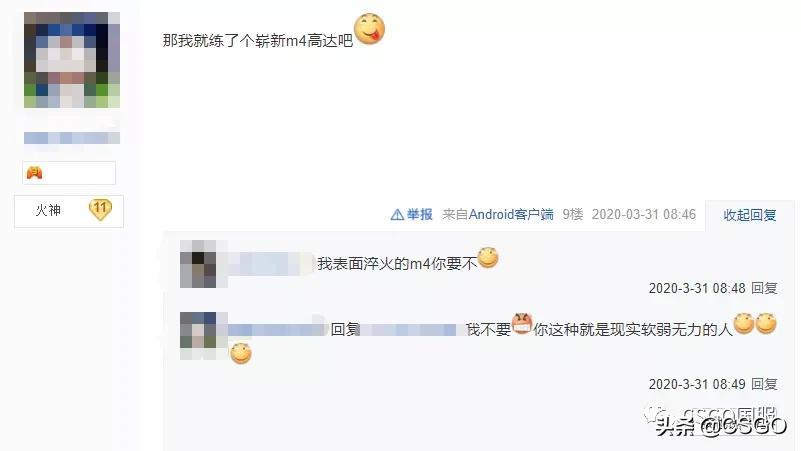Open the main poster's pixelated avatar

[72, 60]
